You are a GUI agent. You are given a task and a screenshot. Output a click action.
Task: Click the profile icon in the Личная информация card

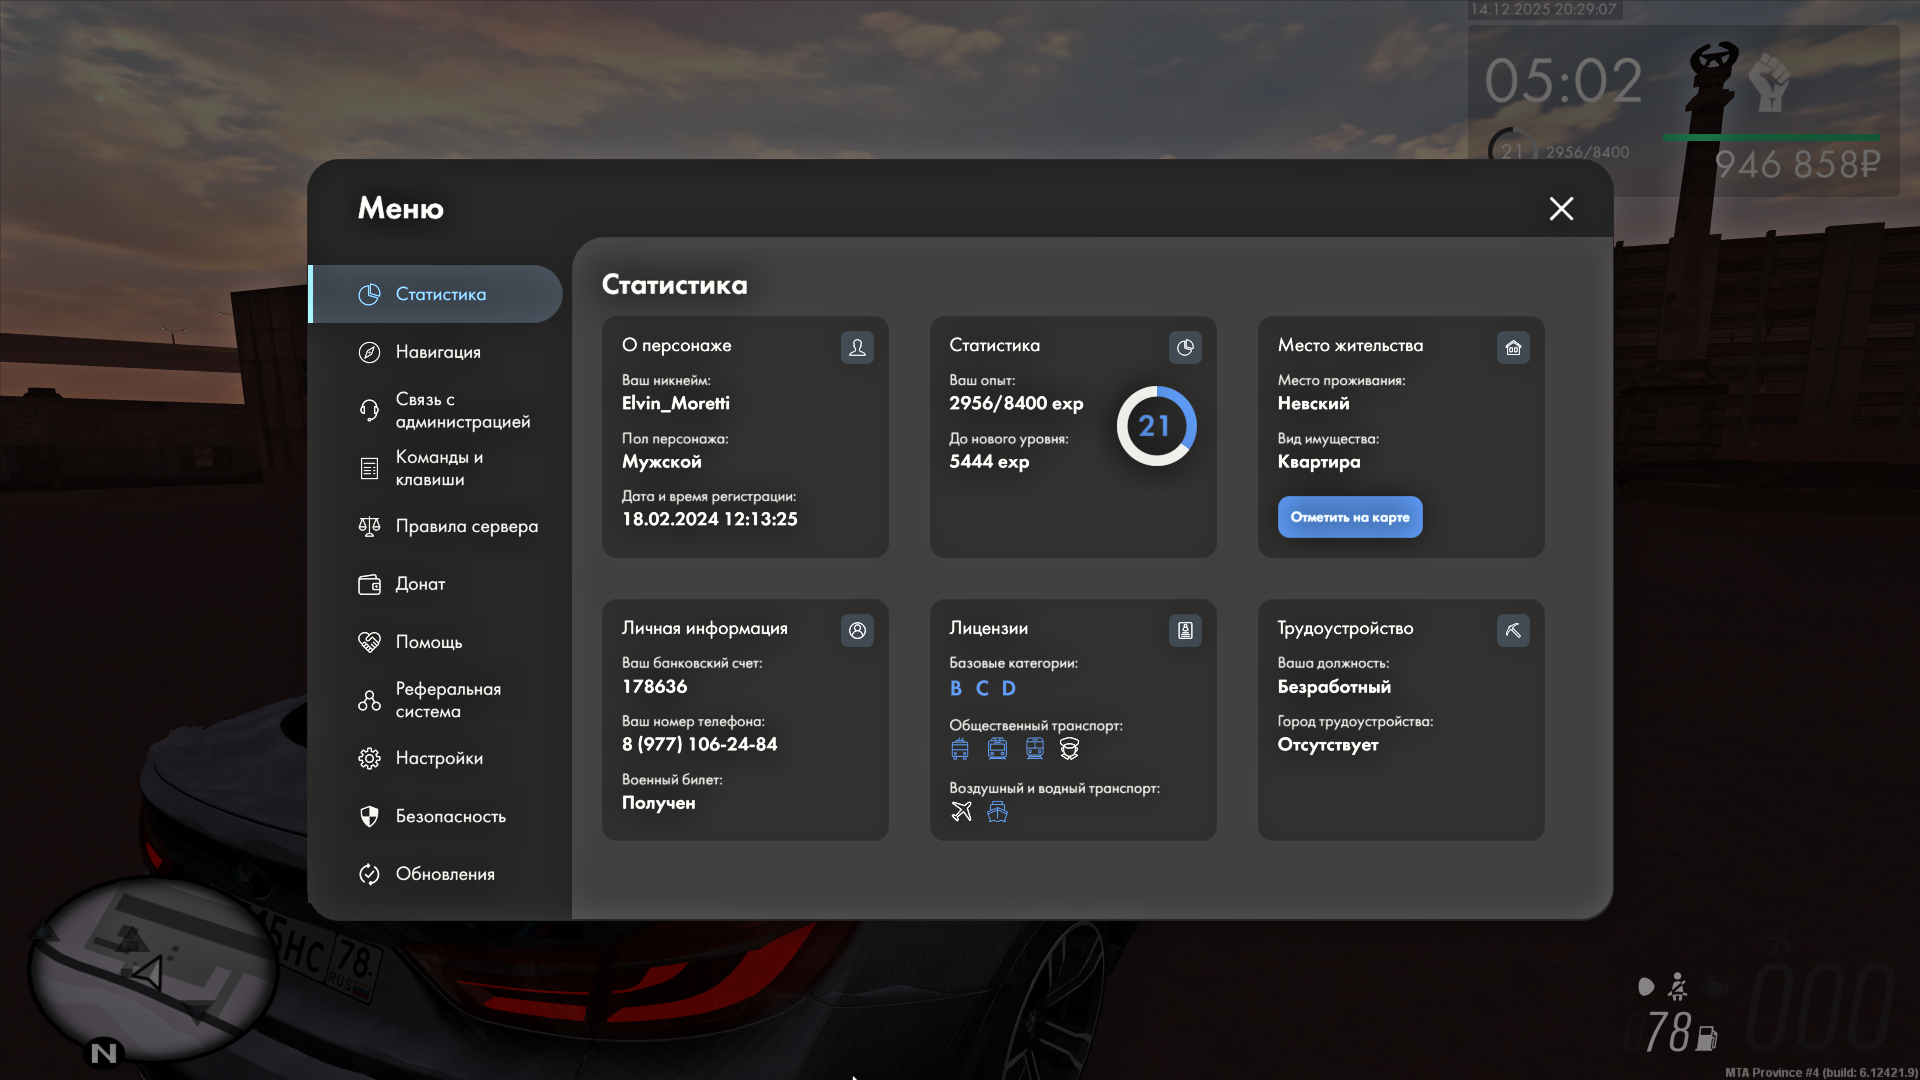[x=857, y=630]
